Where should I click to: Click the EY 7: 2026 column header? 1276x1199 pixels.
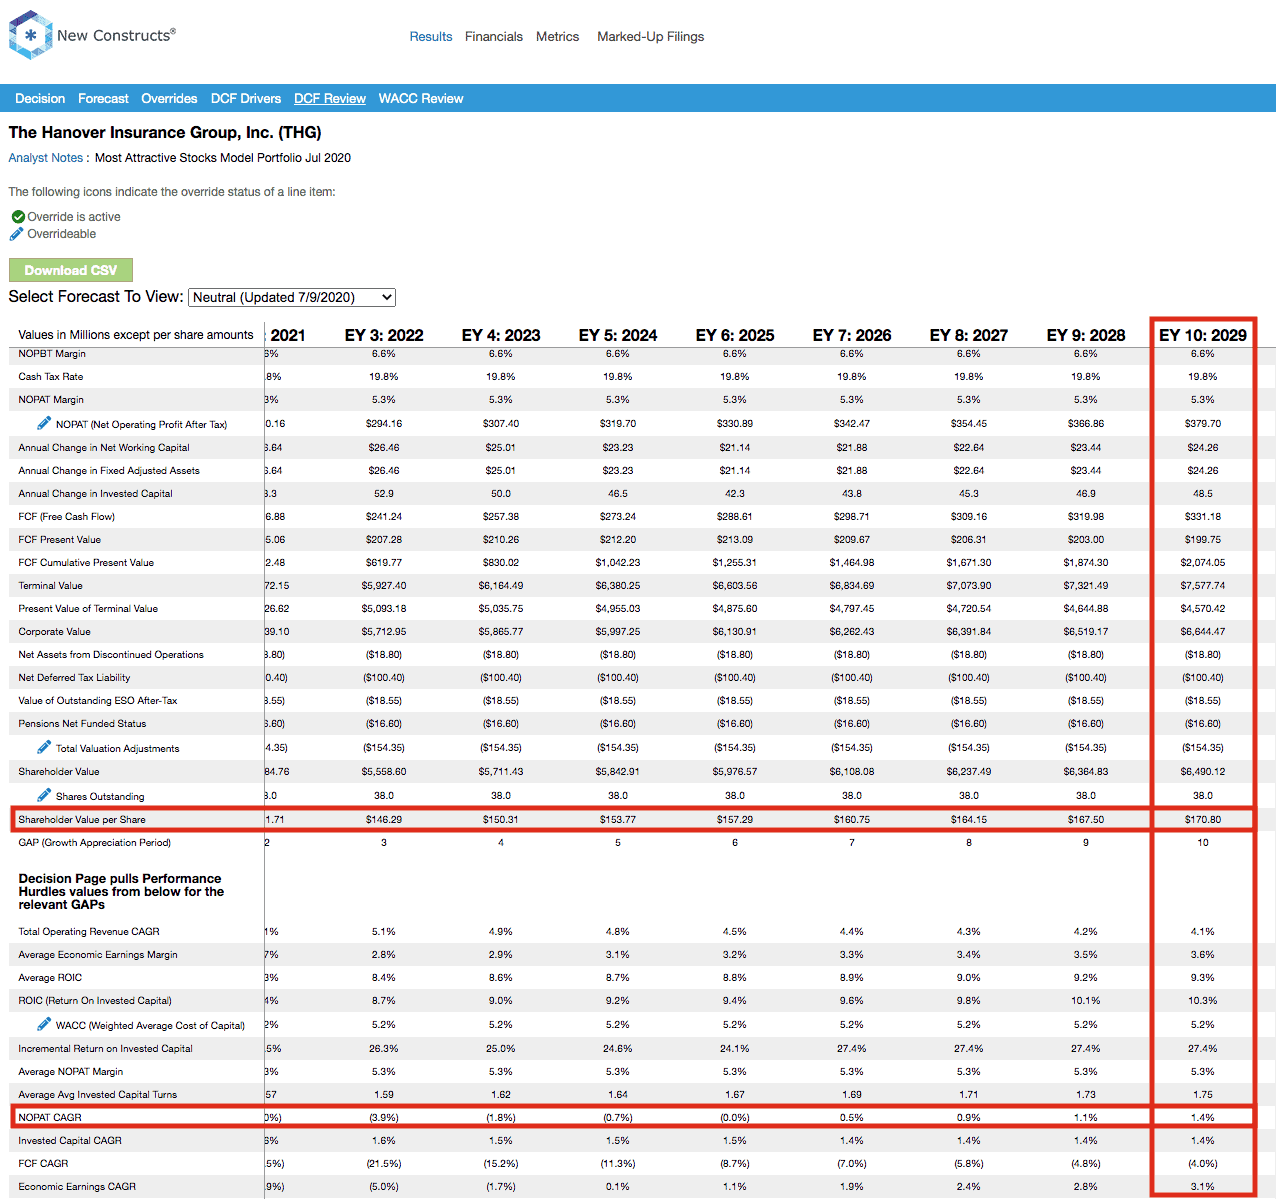[x=852, y=335]
